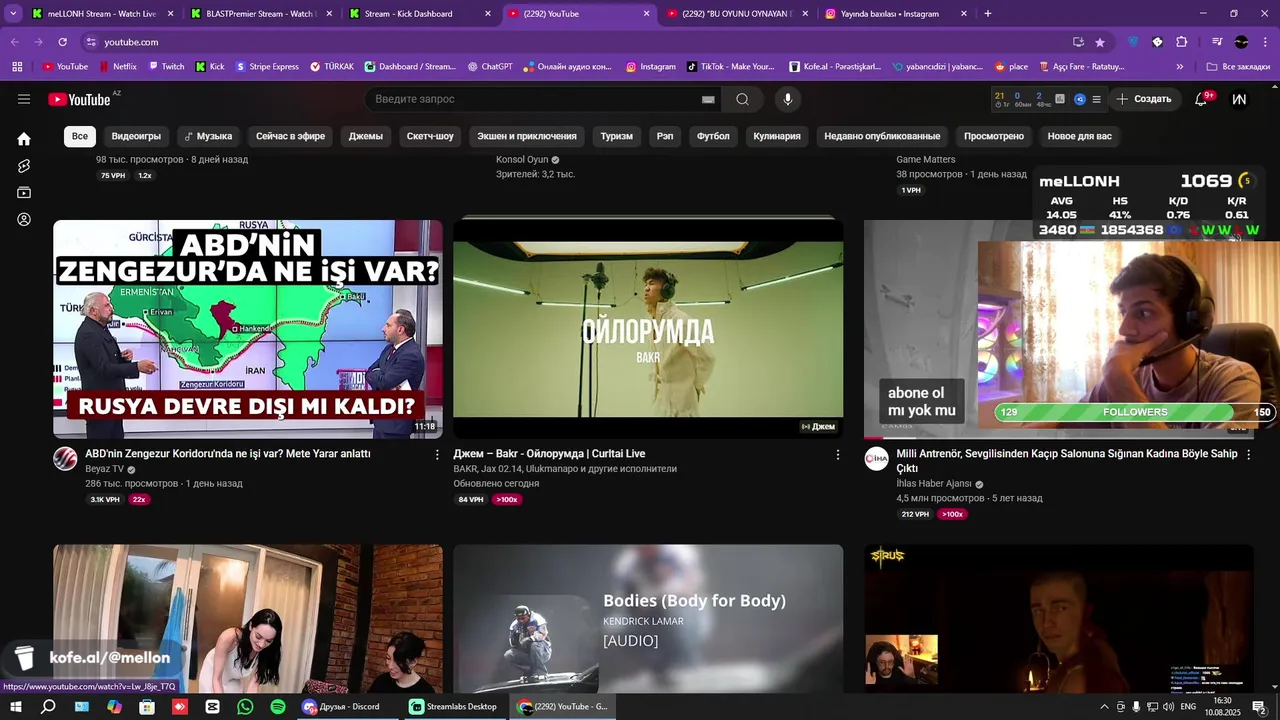Select the 'Музыка' filter chip

tap(208, 136)
